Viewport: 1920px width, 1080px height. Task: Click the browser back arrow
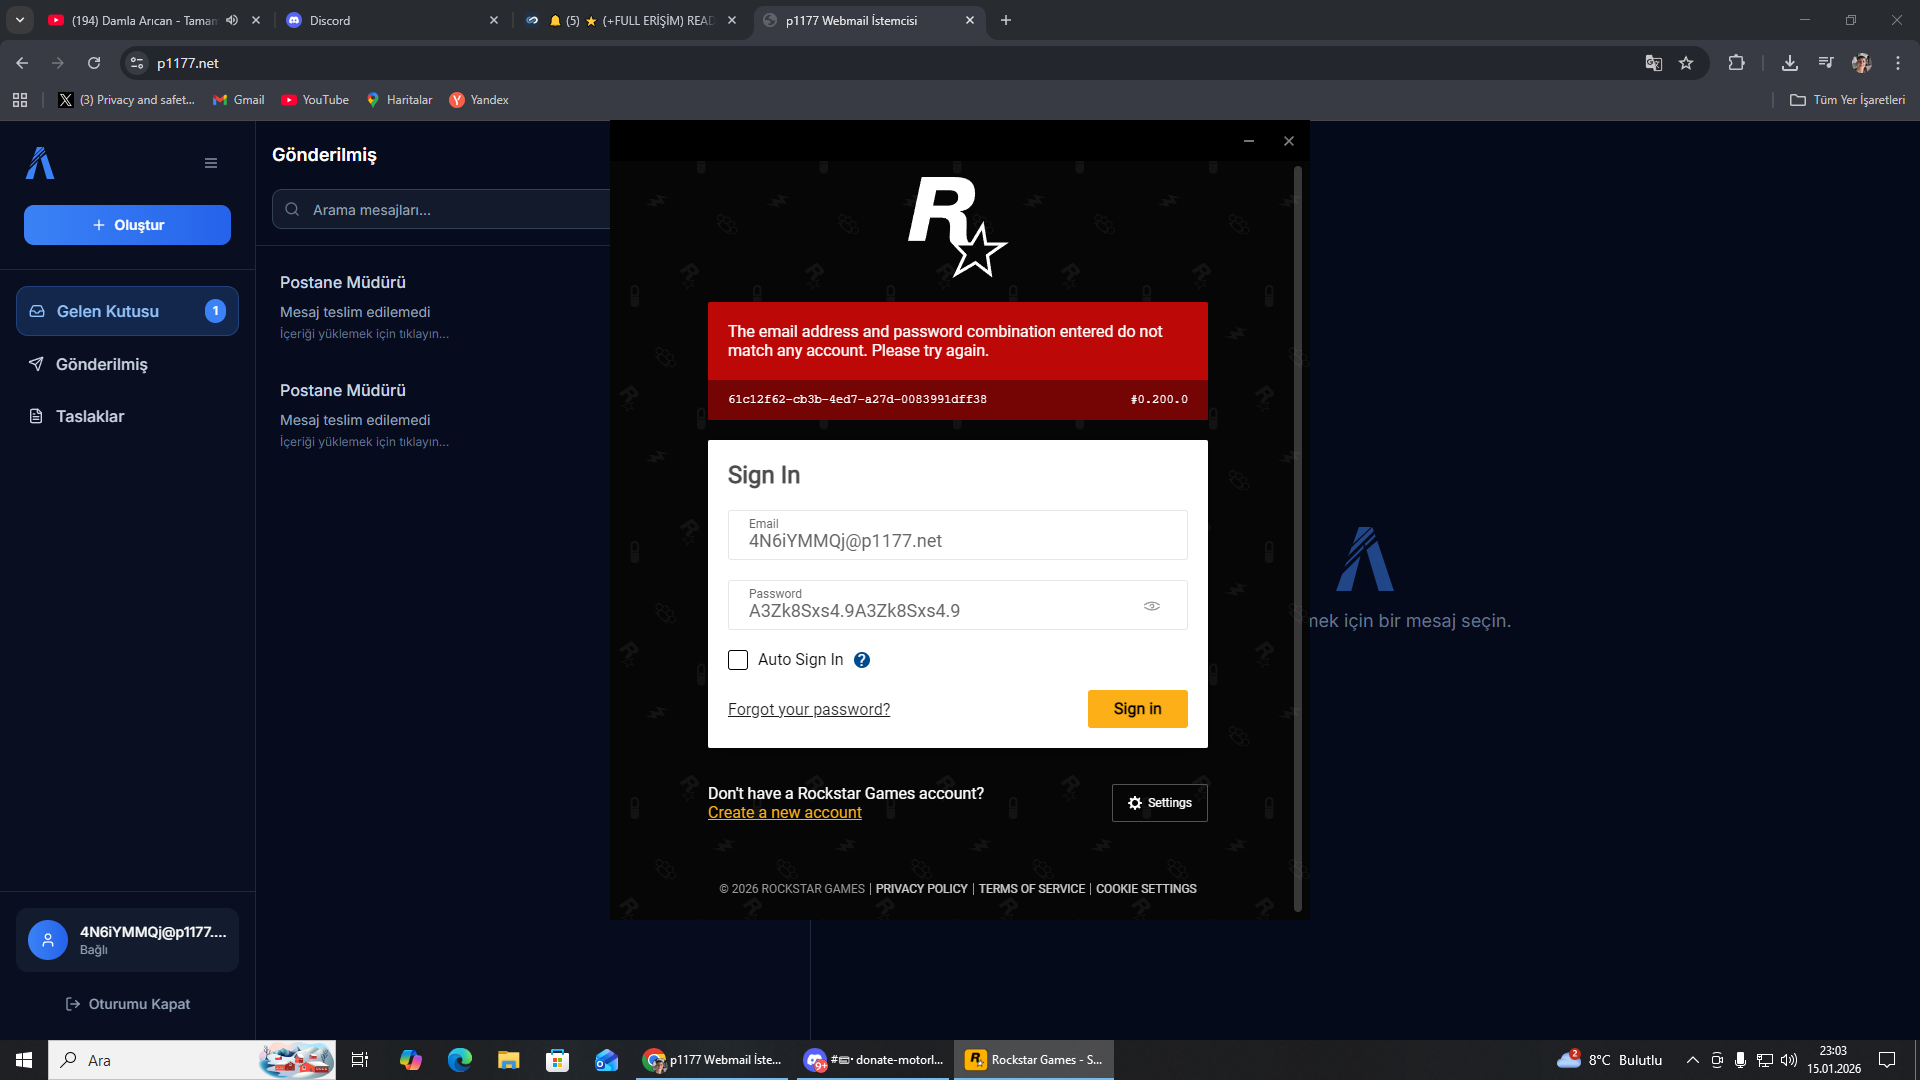22,63
